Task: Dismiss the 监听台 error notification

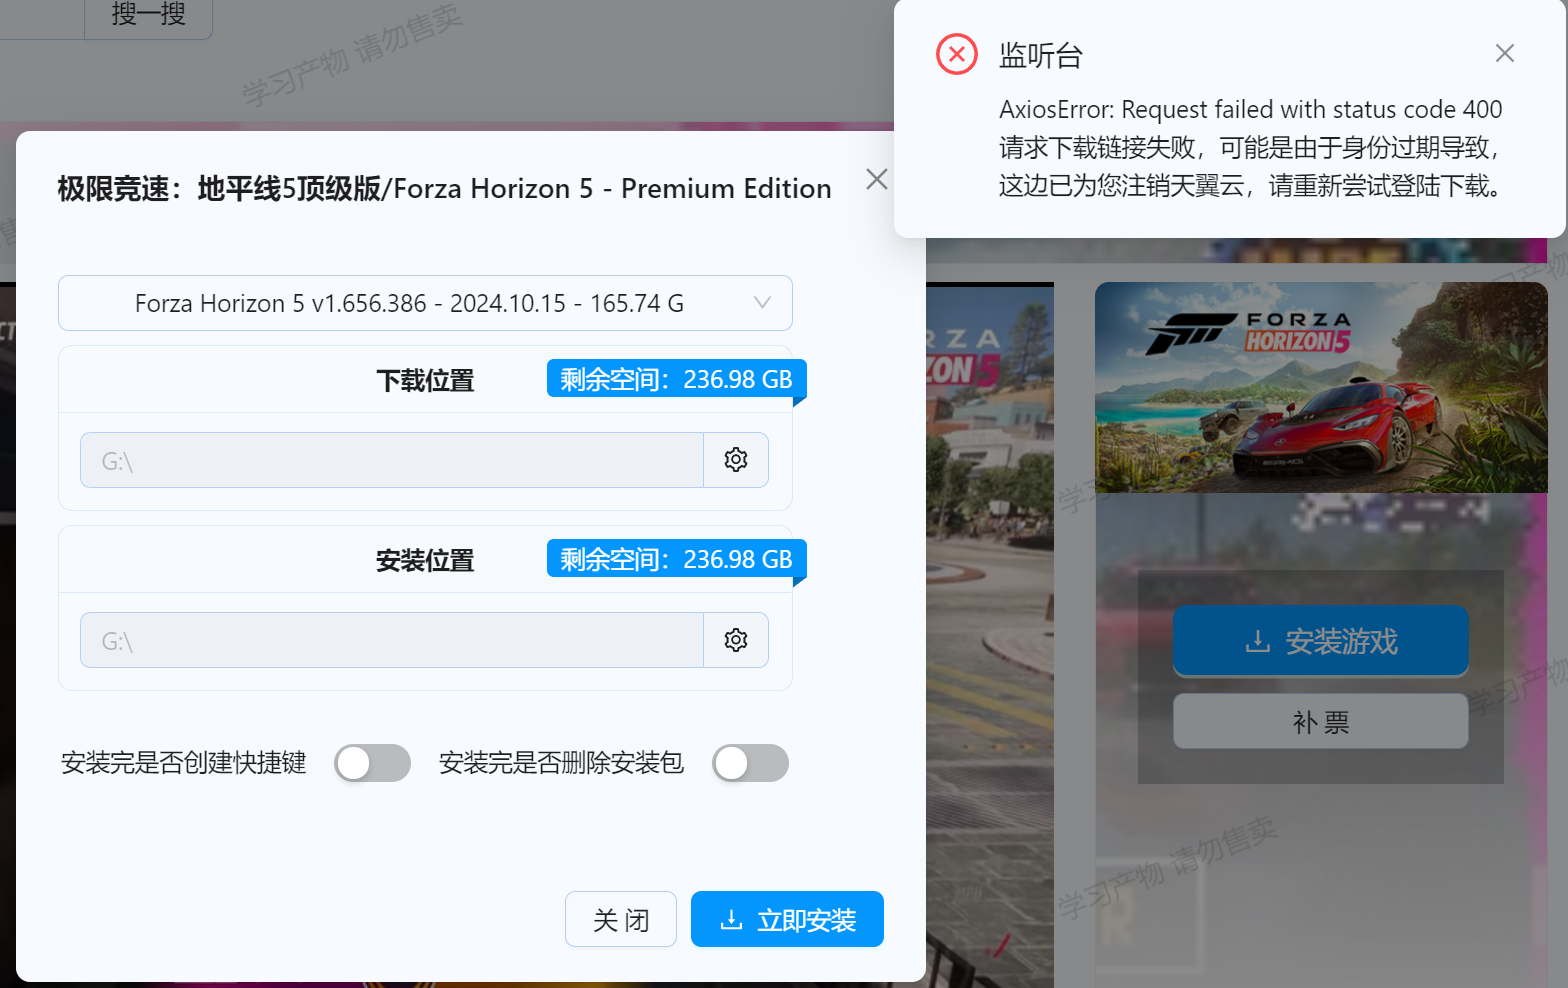Action: (x=1504, y=53)
